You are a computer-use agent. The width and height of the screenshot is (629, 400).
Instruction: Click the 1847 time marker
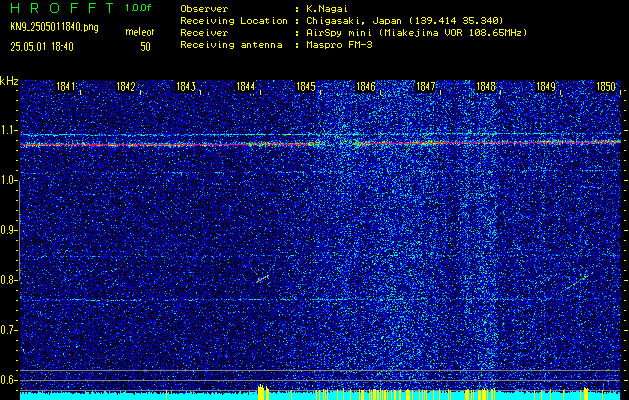click(x=426, y=87)
